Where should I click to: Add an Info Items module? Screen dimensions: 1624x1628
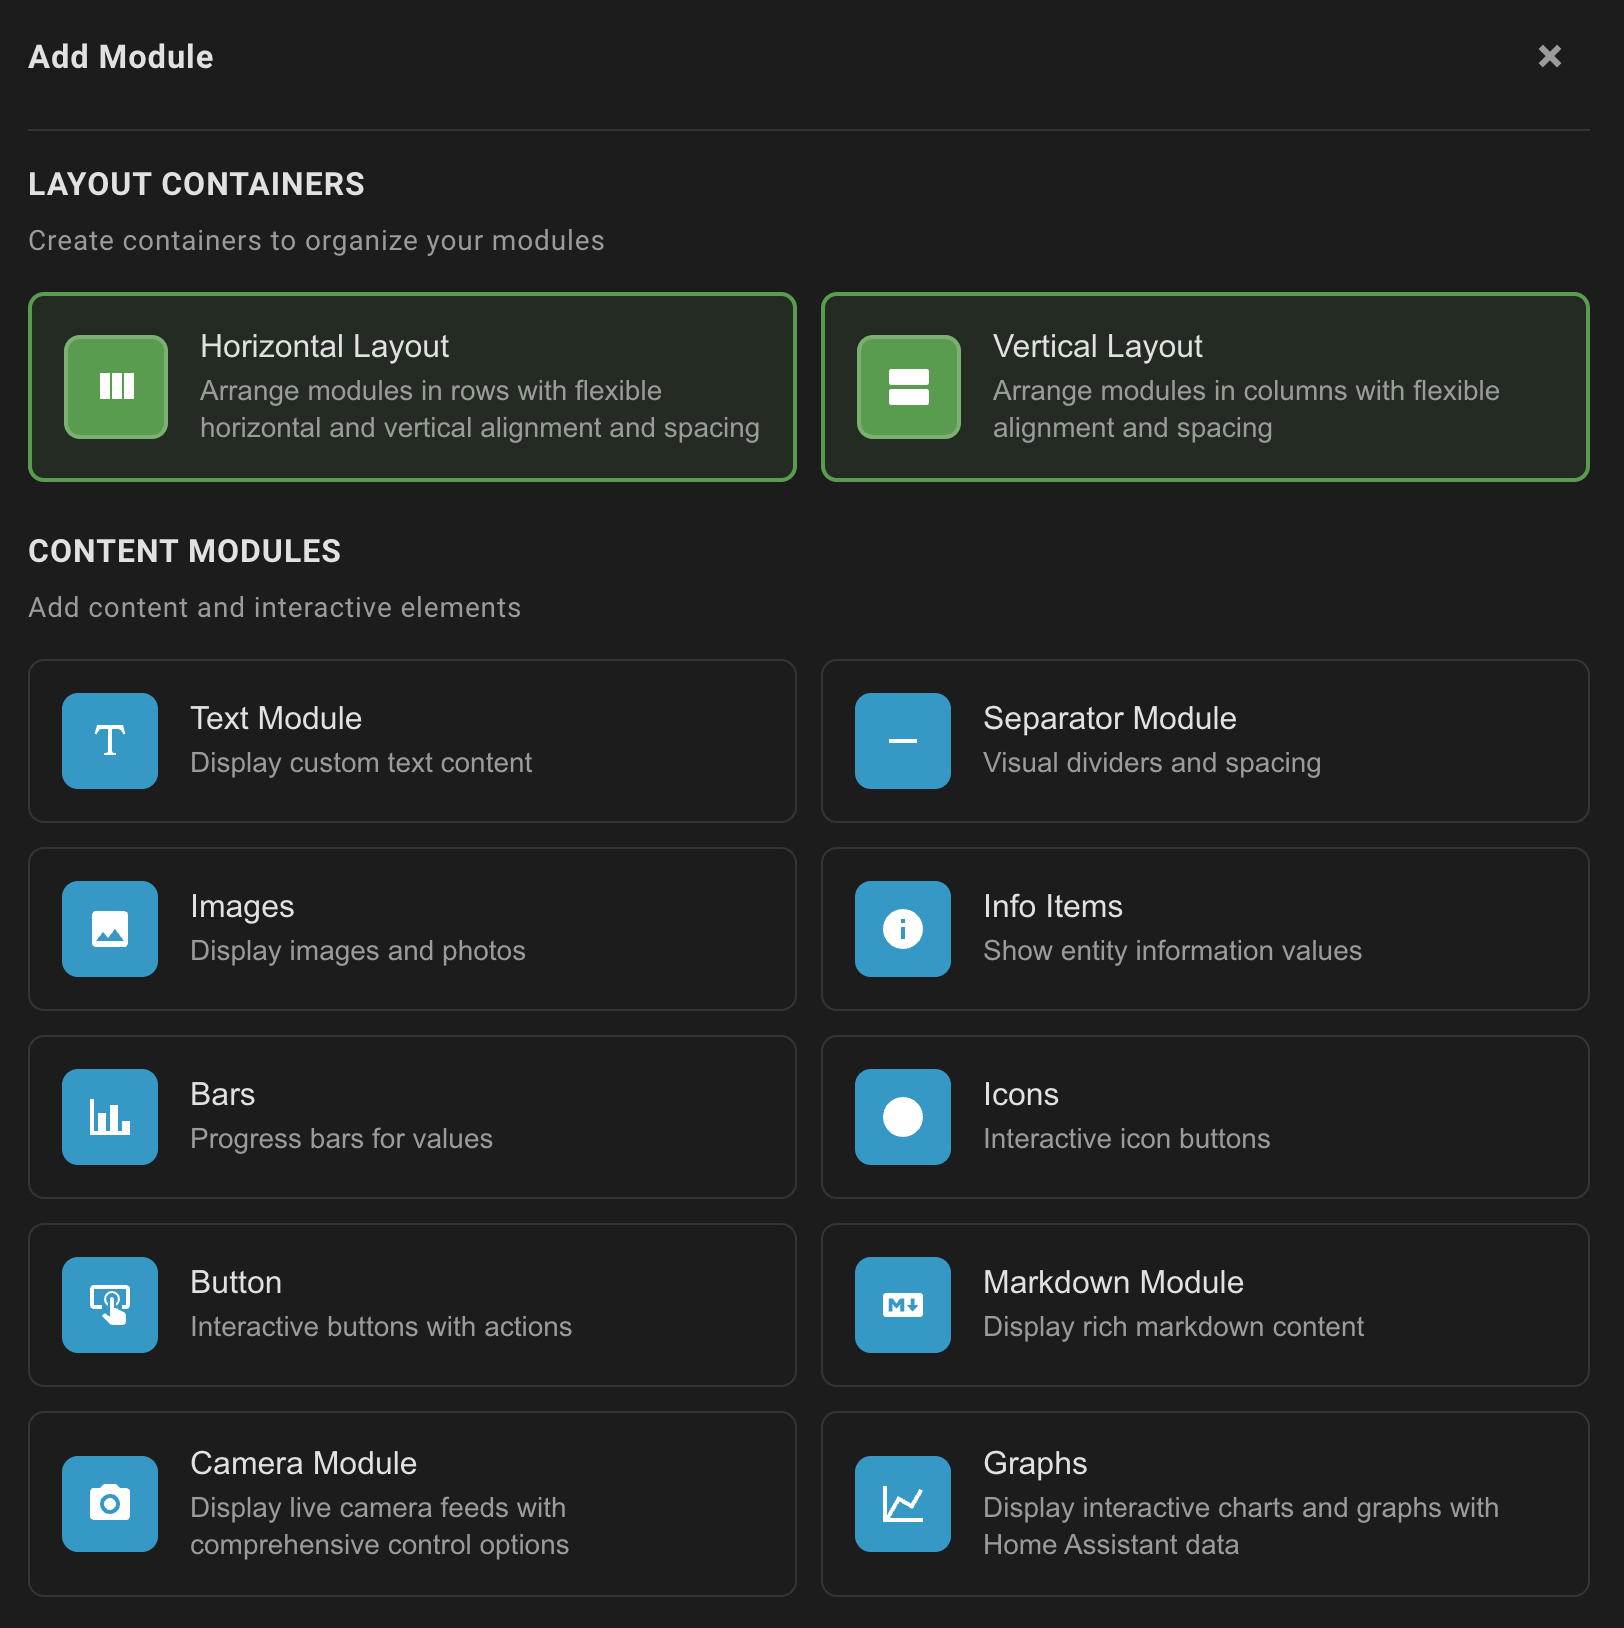[1205, 929]
